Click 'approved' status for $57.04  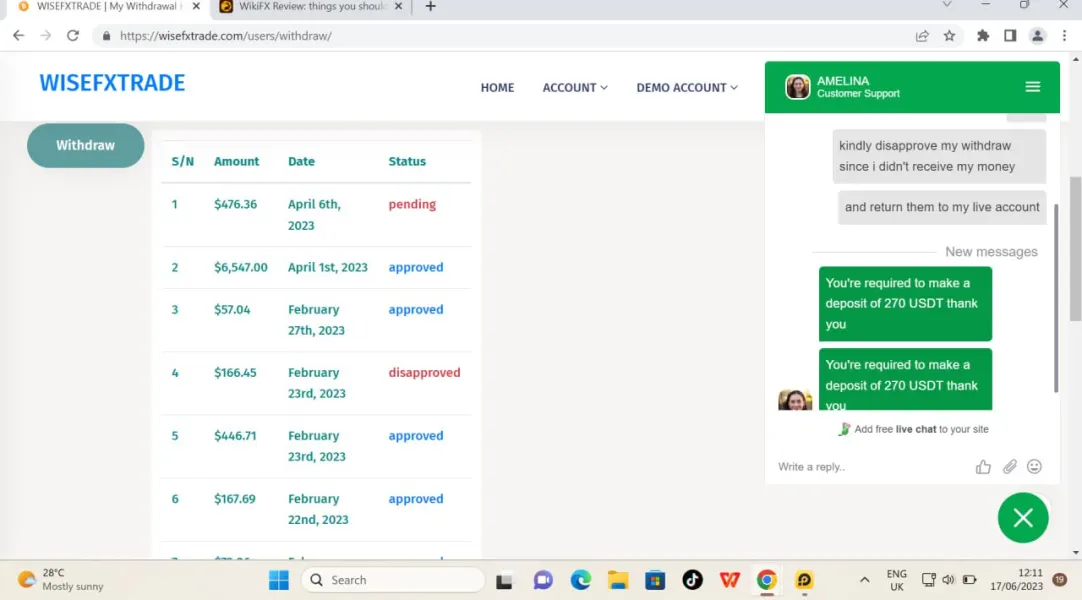(x=415, y=310)
